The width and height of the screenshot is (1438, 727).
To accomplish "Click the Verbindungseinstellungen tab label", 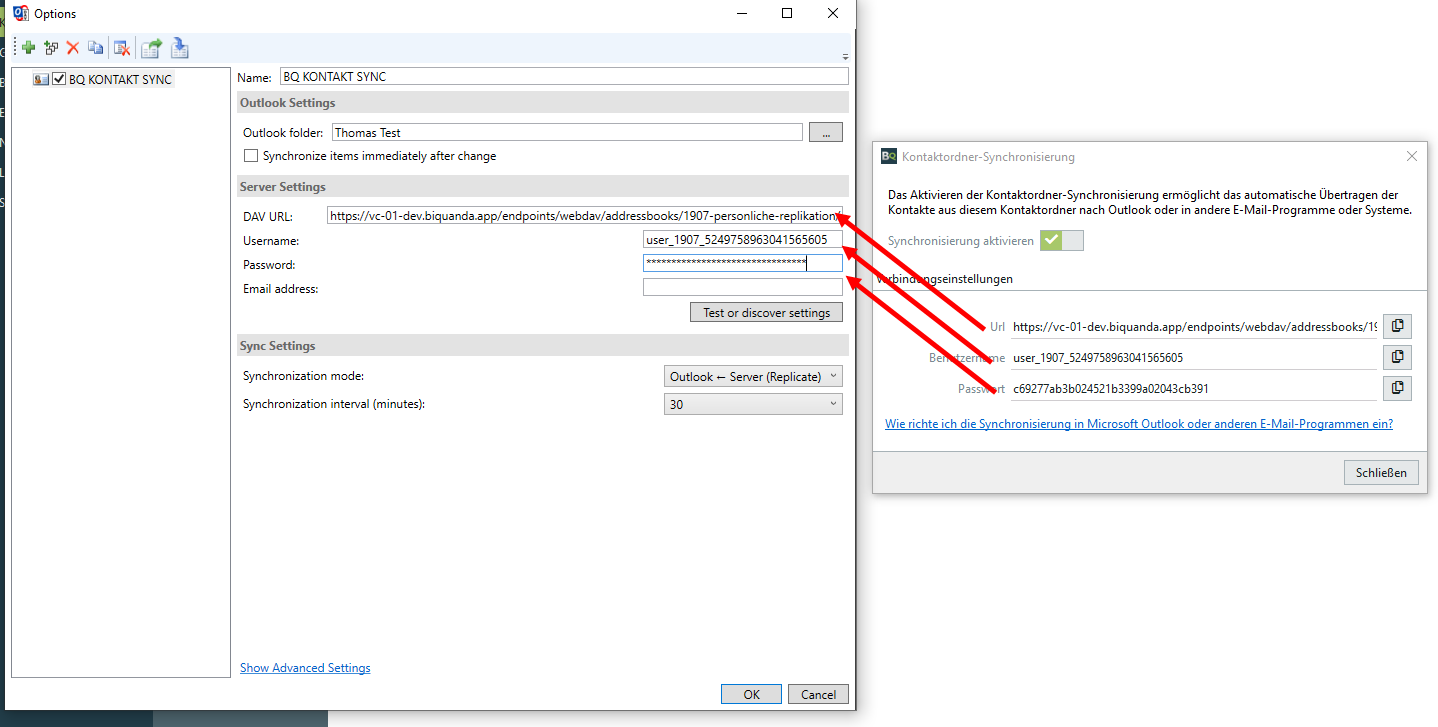I will click(945, 279).
